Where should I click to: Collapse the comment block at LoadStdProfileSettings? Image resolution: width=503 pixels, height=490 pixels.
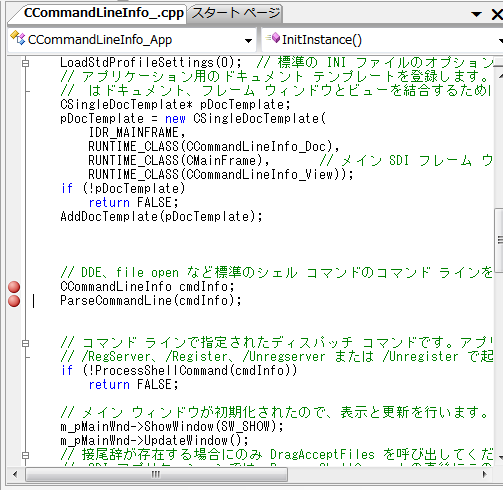tap(25, 63)
